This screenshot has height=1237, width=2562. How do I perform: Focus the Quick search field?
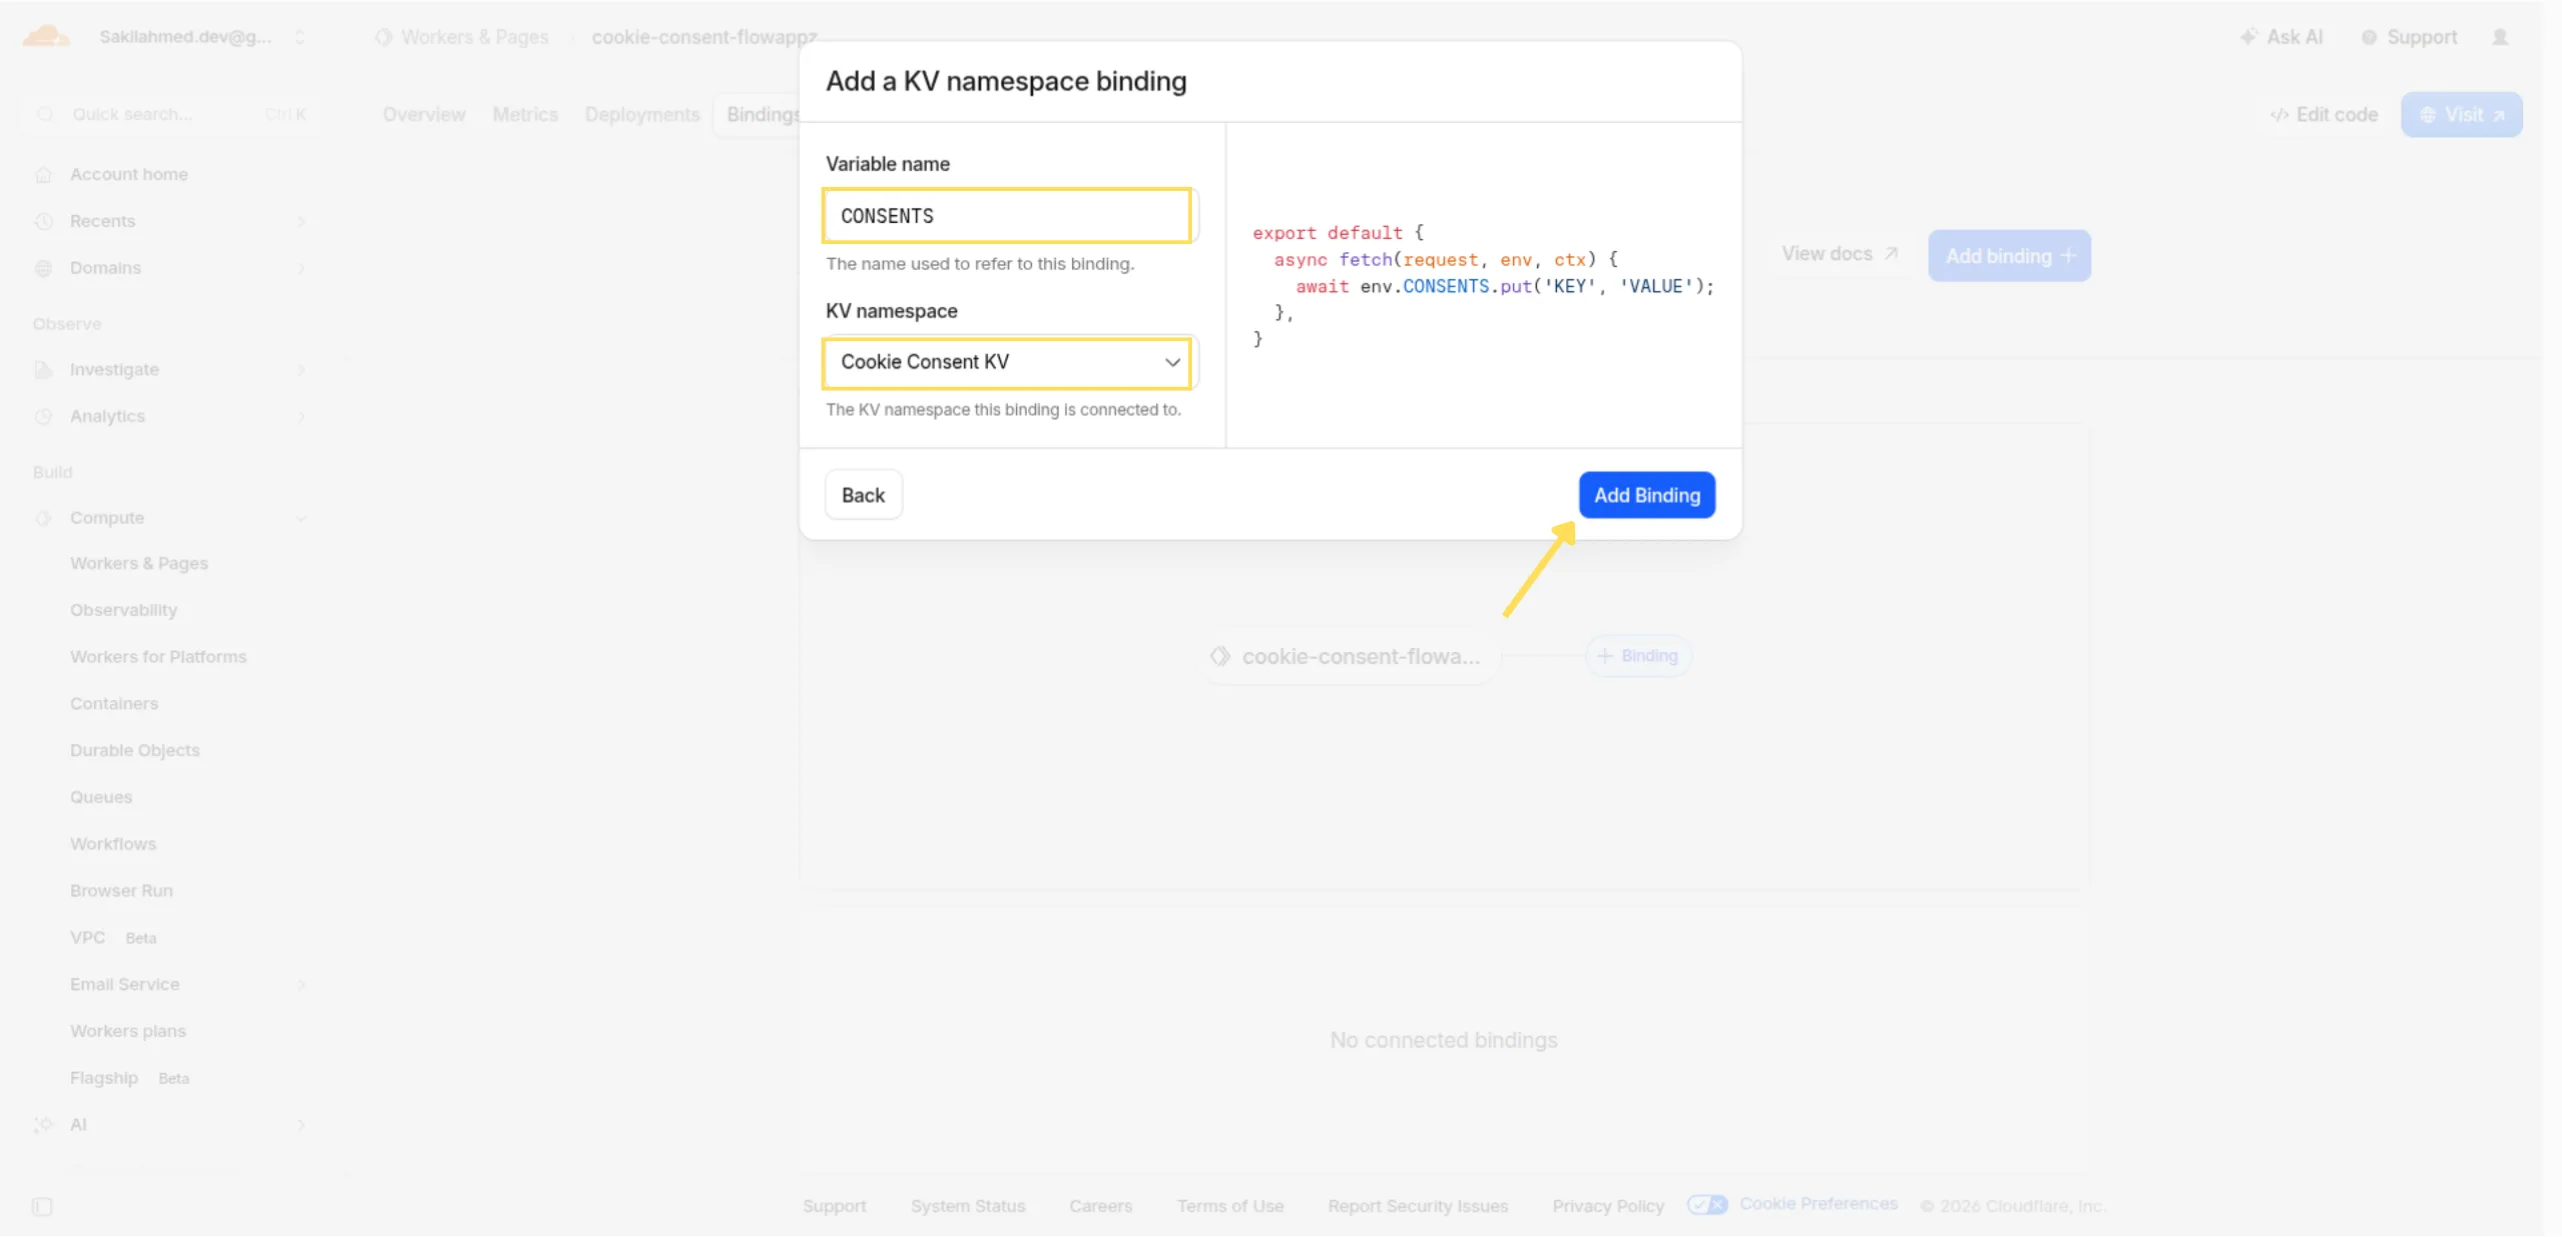(x=170, y=114)
